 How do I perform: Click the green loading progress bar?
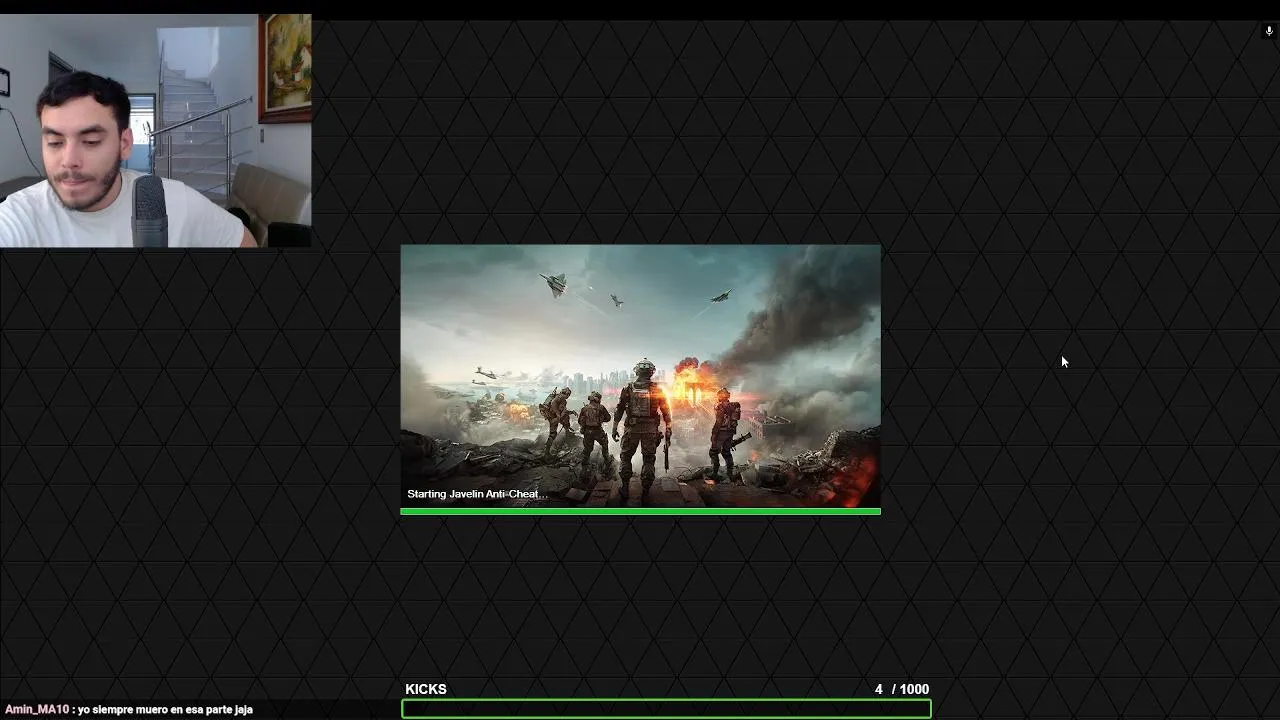[640, 511]
